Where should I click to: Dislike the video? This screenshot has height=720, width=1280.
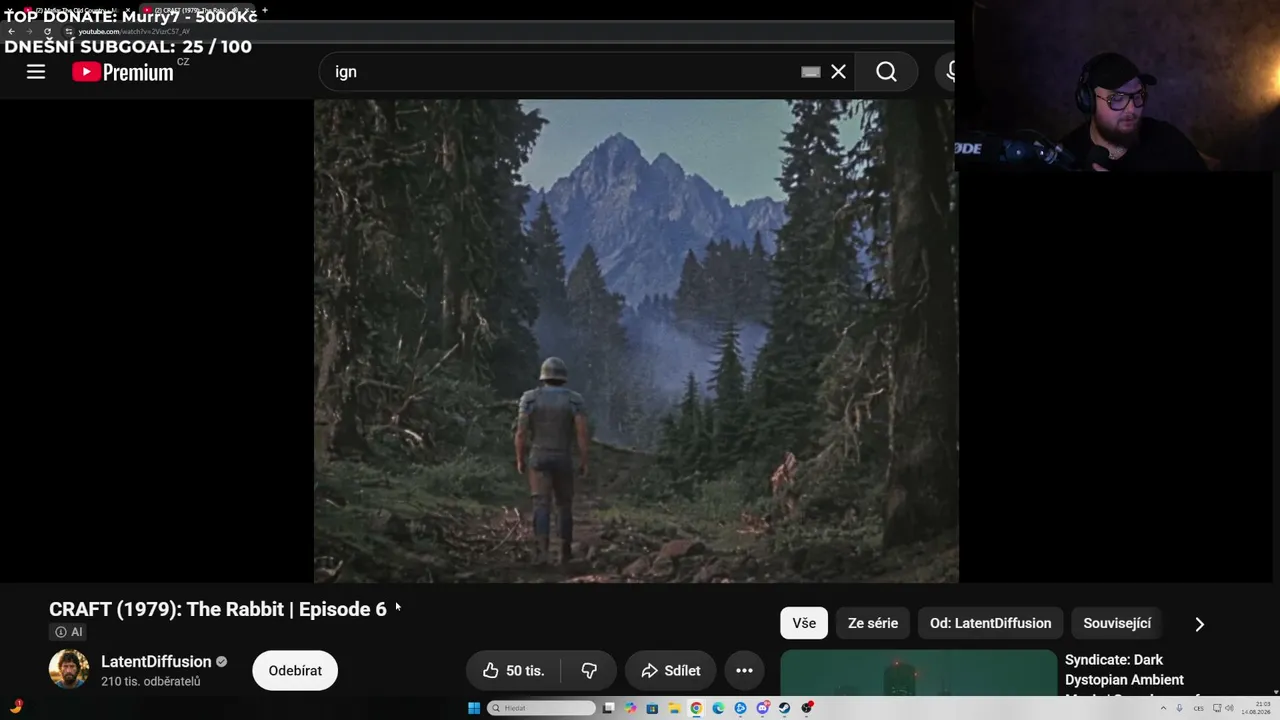click(x=589, y=670)
